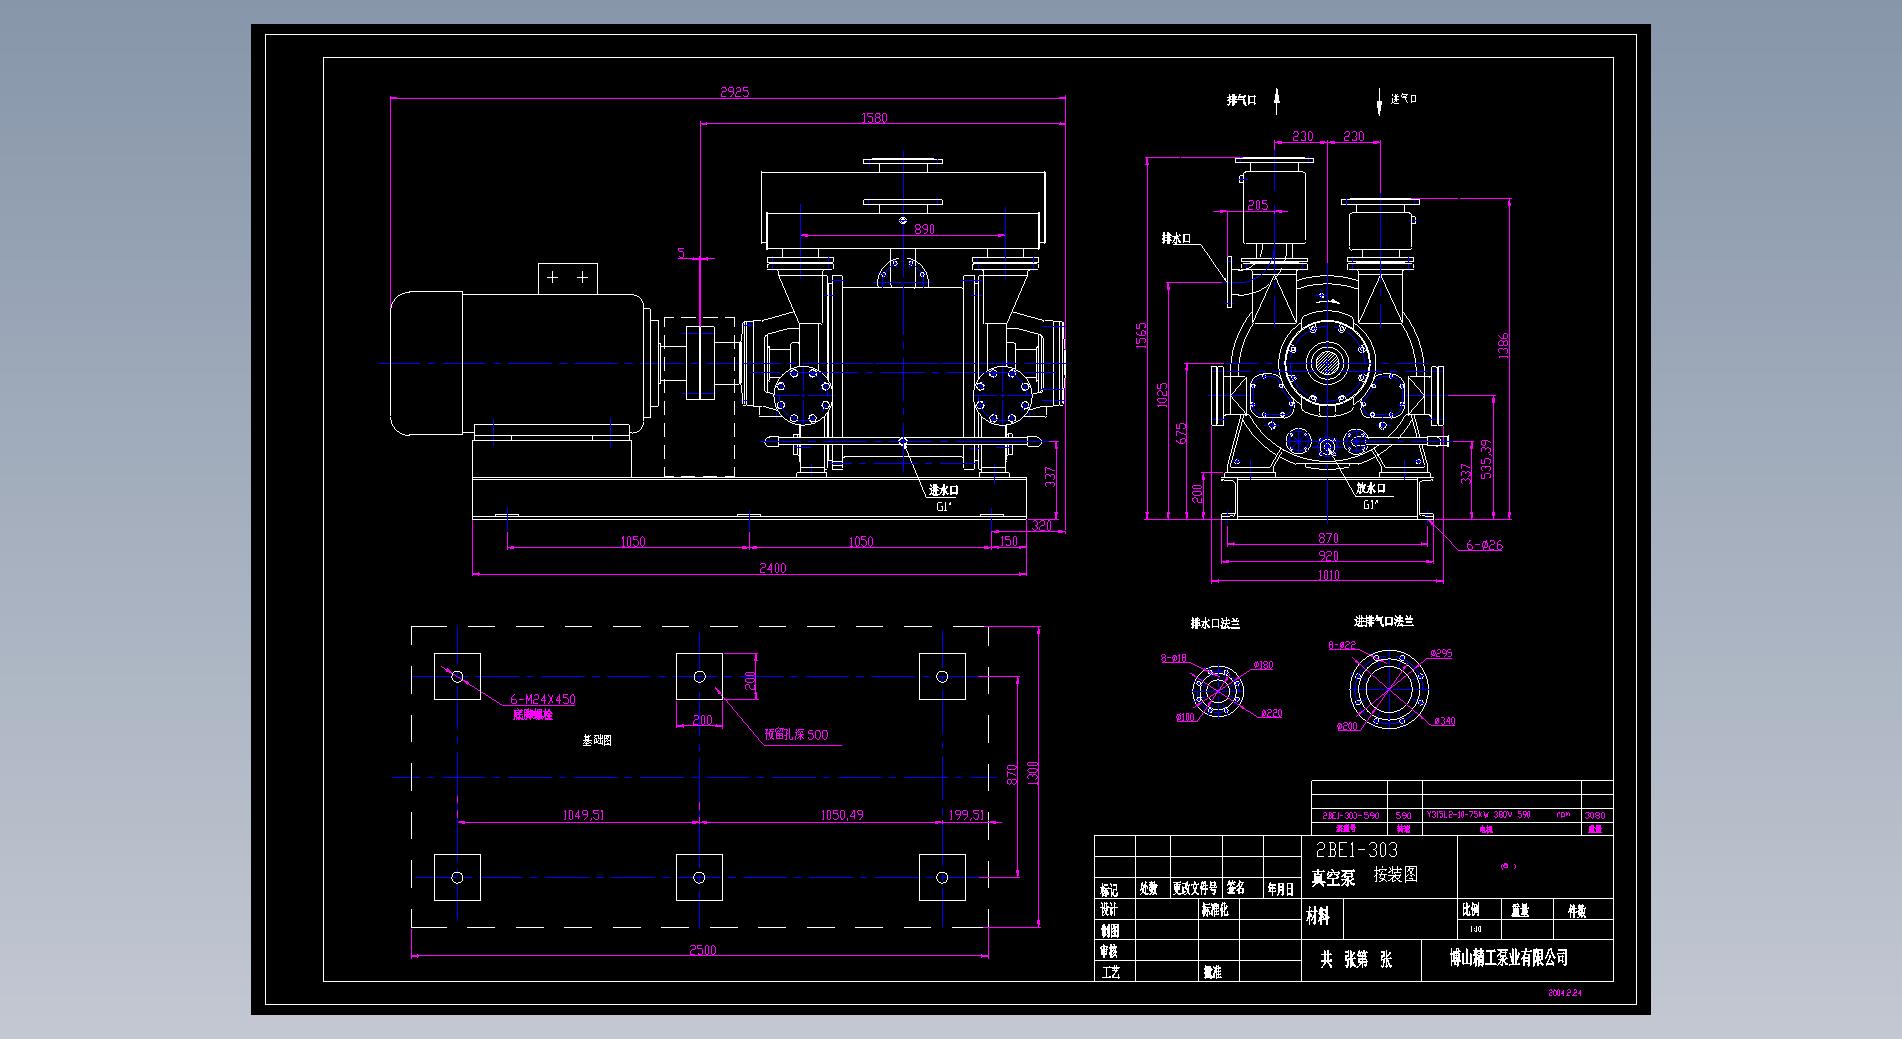Screen dimensions: 1902x1039
Task: Click the 1050.49 spacing dimension
Action: (x=842, y=815)
